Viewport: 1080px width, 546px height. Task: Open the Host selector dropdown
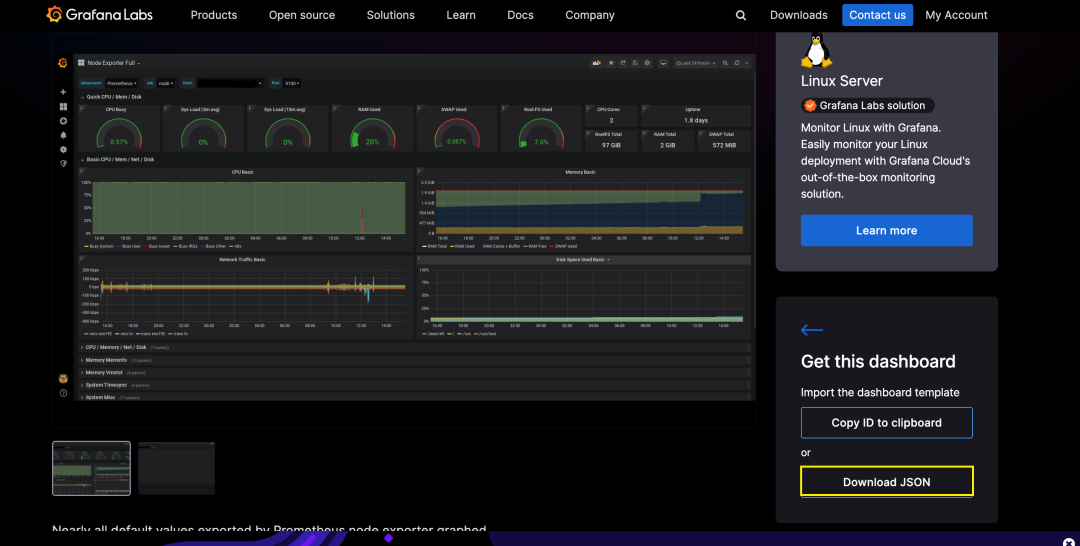point(230,83)
